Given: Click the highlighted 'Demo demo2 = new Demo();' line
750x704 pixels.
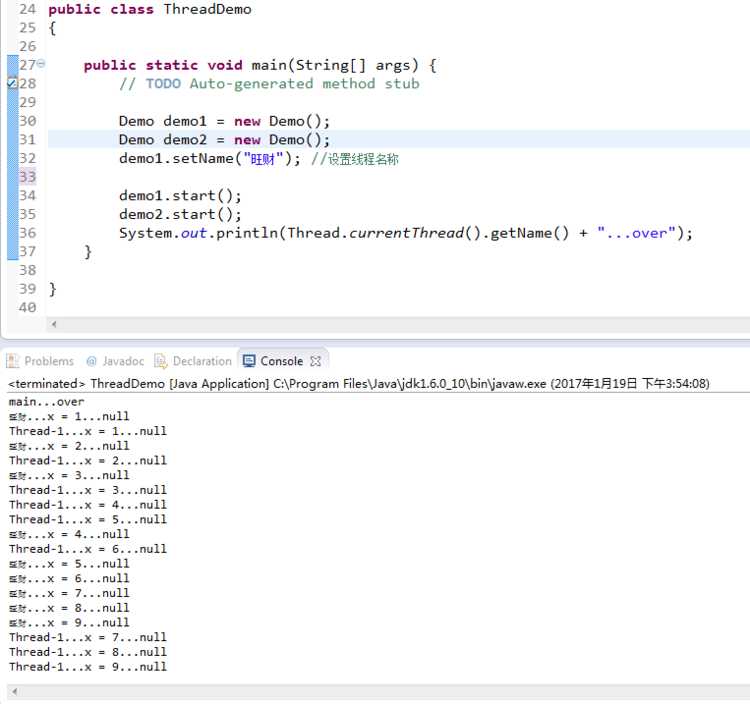Looking at the screenshot, I should tap(224, 140).
